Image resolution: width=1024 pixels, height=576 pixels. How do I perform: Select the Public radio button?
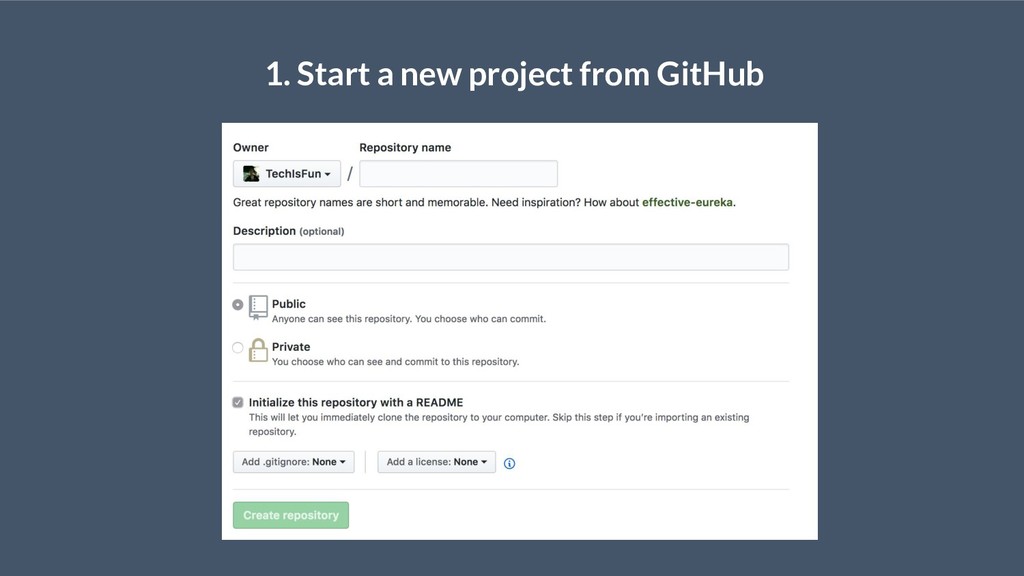point(238,305)
